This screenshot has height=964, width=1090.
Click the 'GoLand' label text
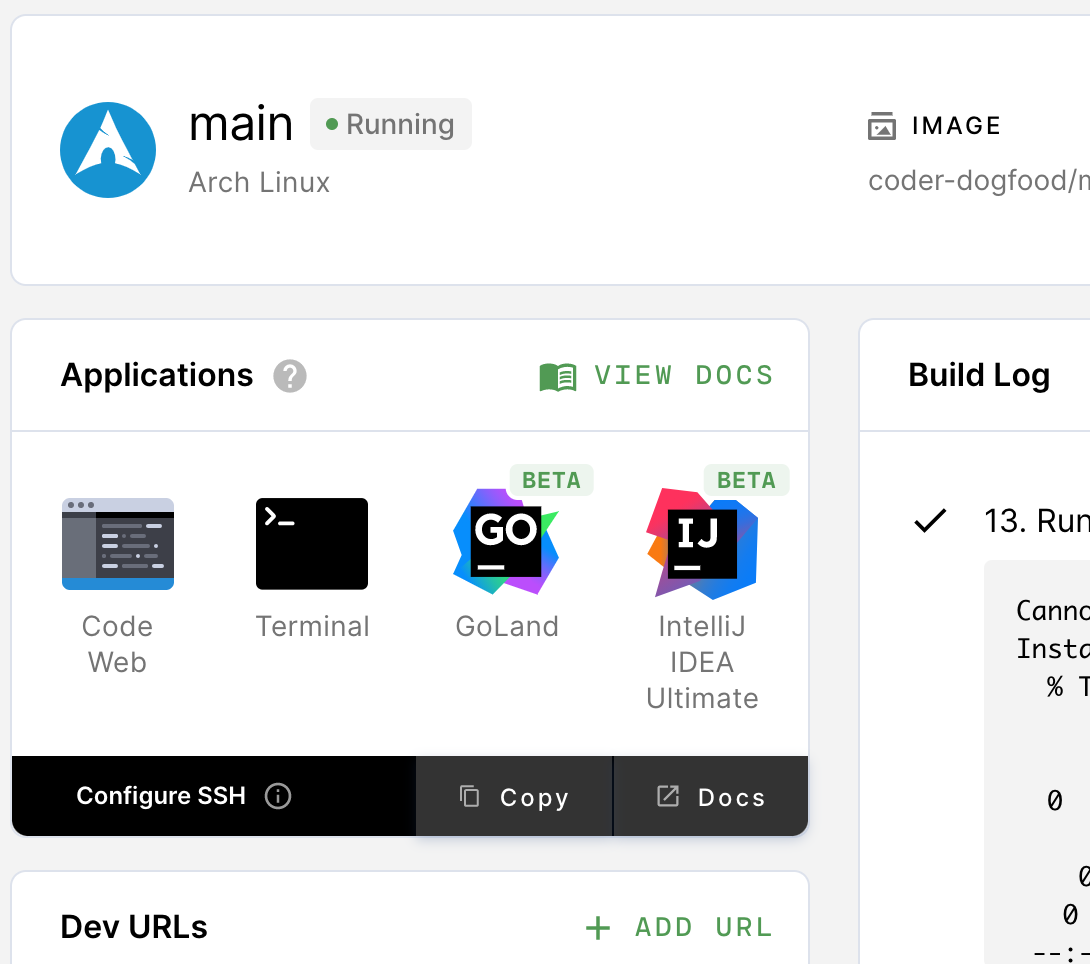click(507, 626)
